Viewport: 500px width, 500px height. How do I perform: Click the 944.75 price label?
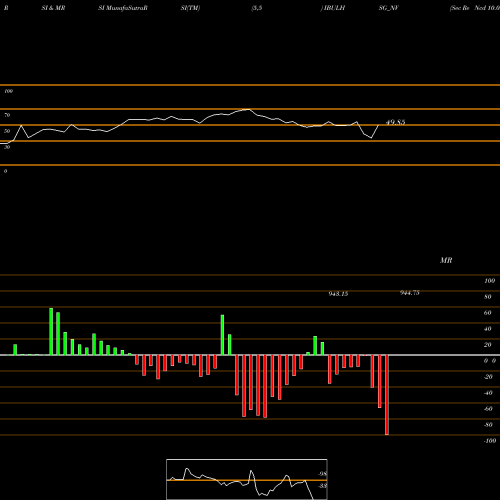pyautogui.click(x=410, y=293)
